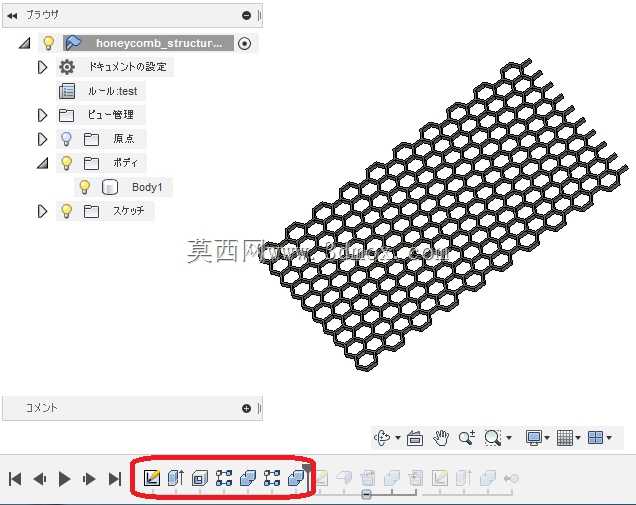Click the gear icon for ドキュメントの設定

point(67,67)
